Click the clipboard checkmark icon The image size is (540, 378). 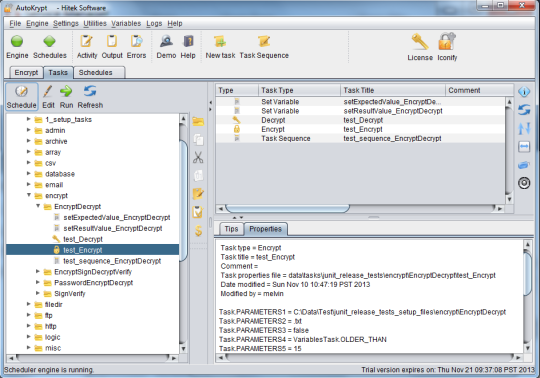pyautogui.click(x=198, y=212)
